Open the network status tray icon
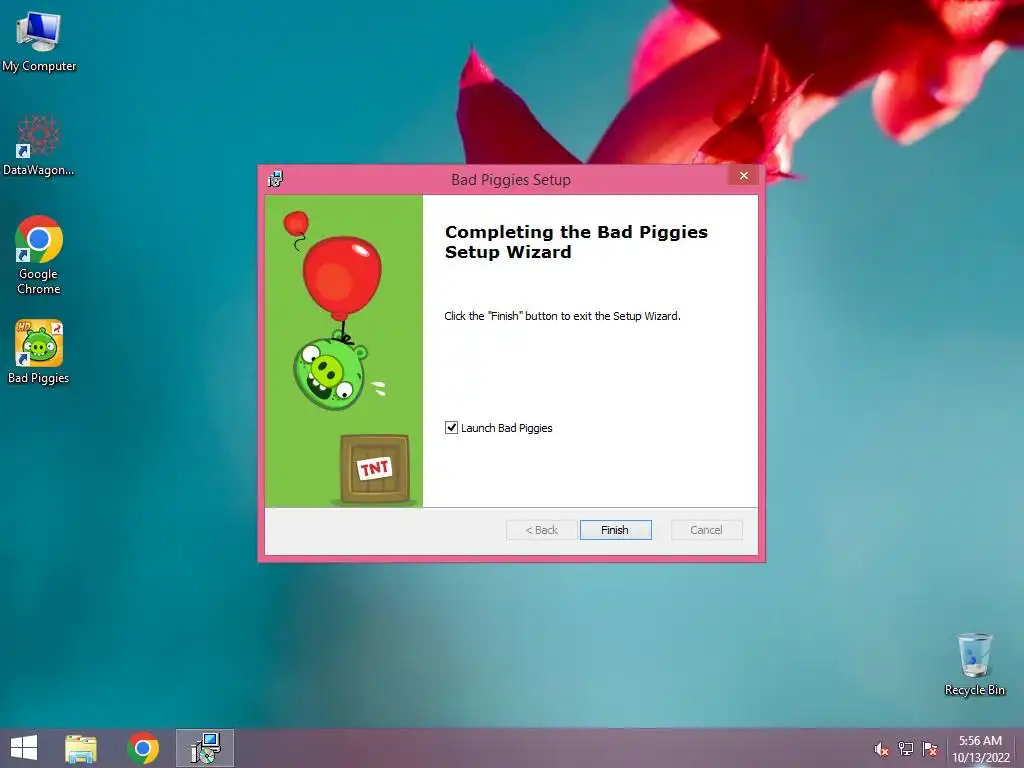Image resolution: width=1024 pixels, height=768 pixels. point(906,749)
